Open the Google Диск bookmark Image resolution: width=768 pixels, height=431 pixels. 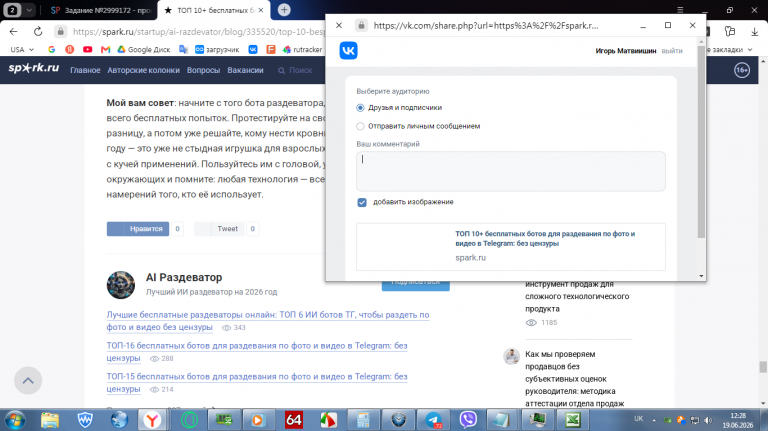144,49
